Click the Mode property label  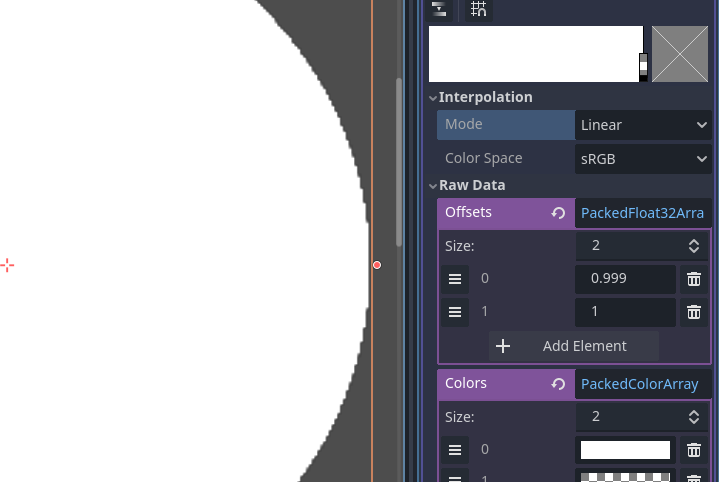[x=464, y=124]
